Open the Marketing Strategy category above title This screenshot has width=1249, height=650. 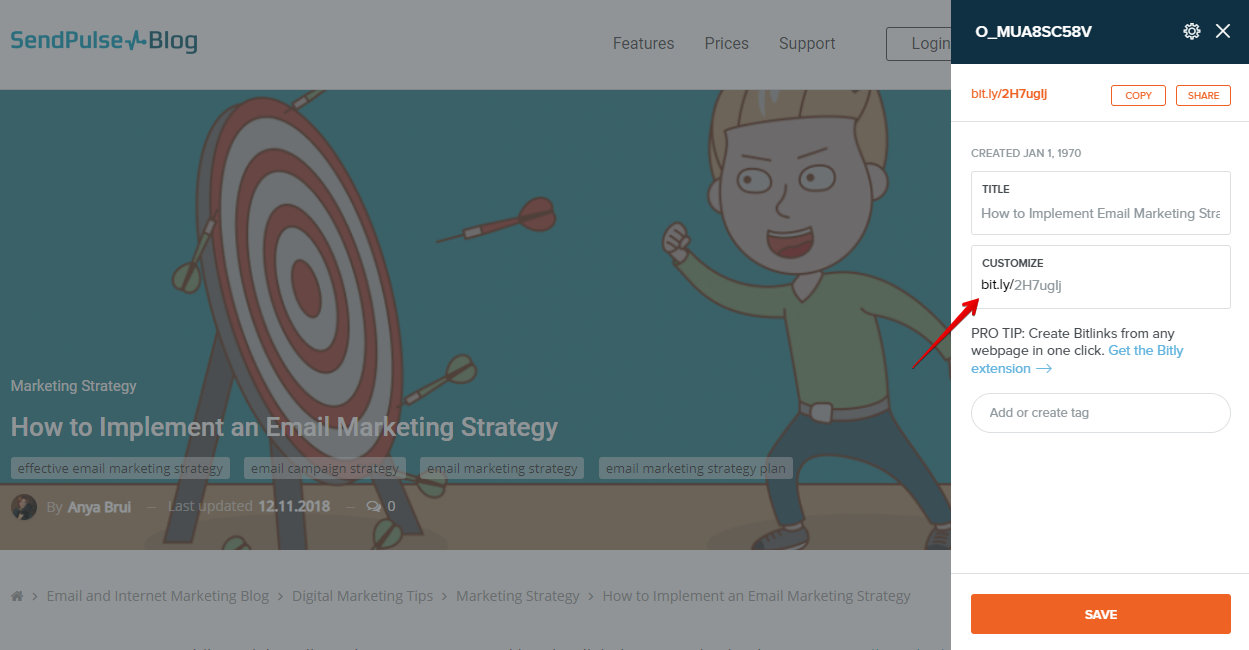click(74, 386)
